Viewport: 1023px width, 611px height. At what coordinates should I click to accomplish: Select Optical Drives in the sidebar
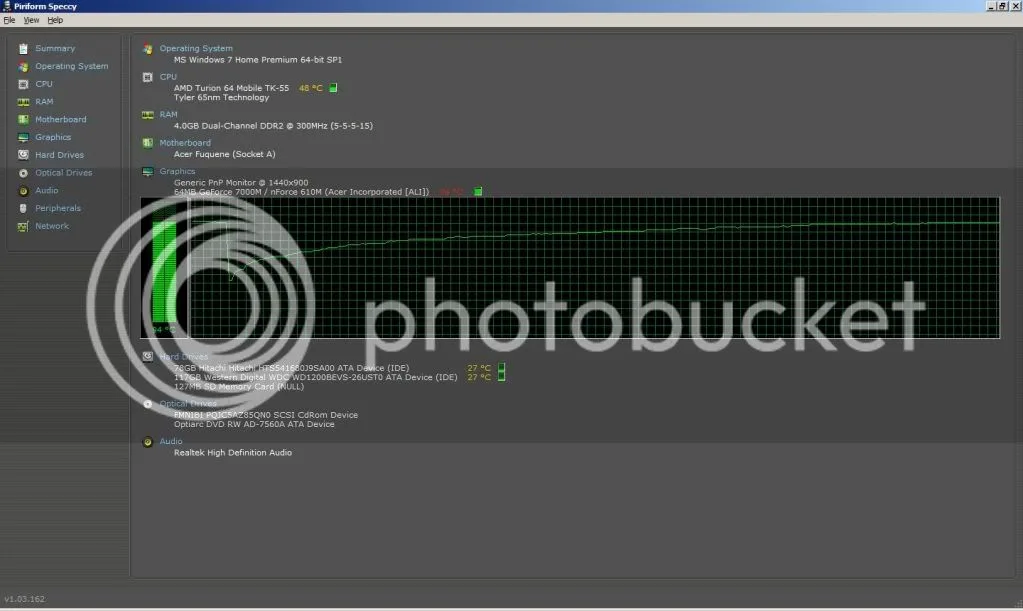coord(63,172)
